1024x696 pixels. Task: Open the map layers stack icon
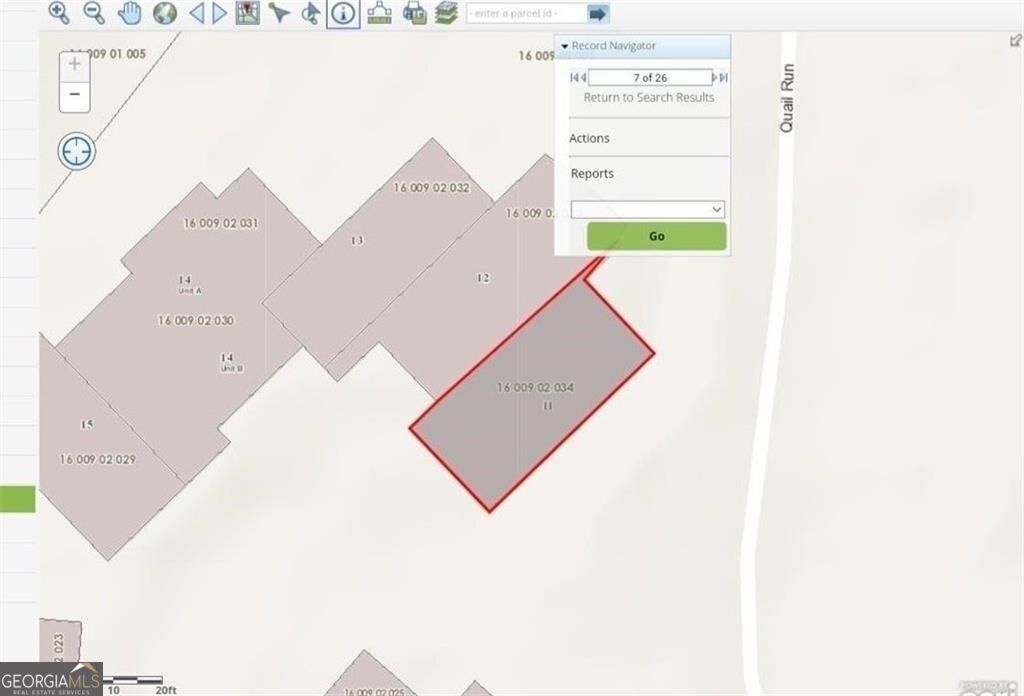pyautogui.click(x=446, y=13)
